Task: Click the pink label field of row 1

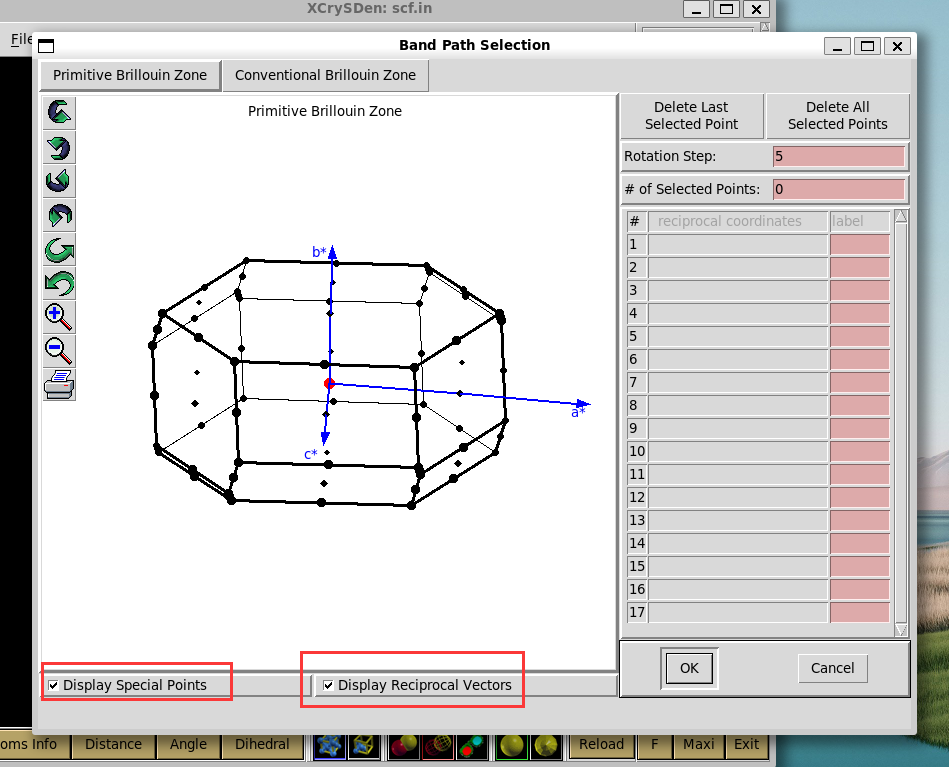Action: click(859, 245)
